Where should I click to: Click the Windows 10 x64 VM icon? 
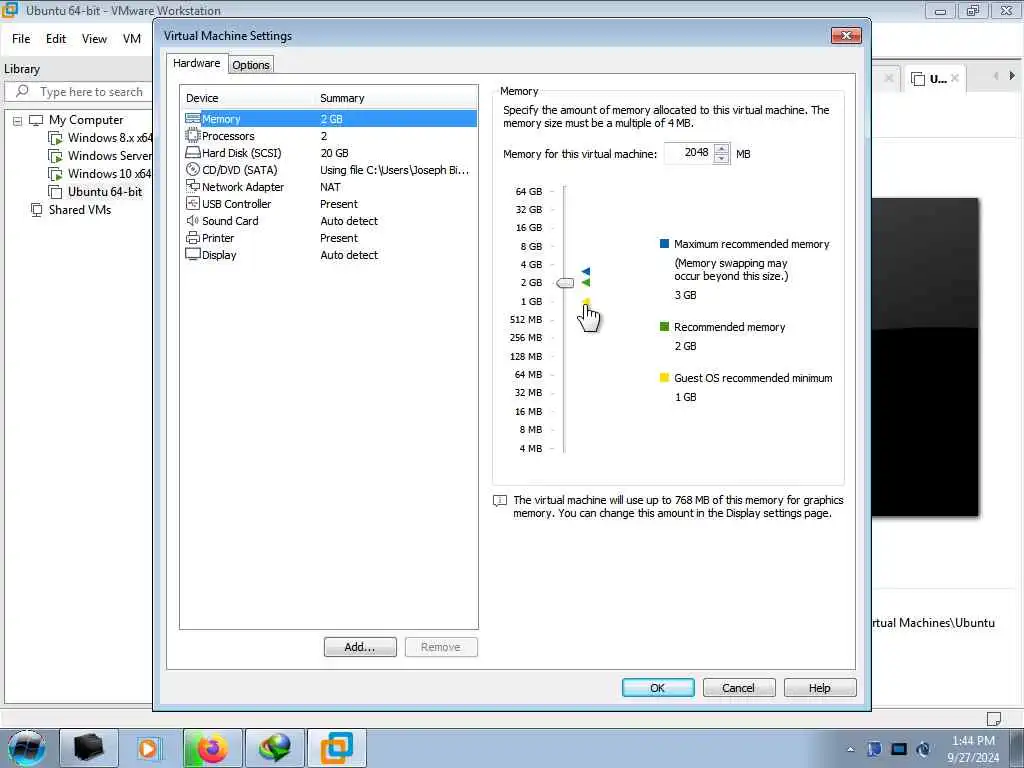(56, 174)
